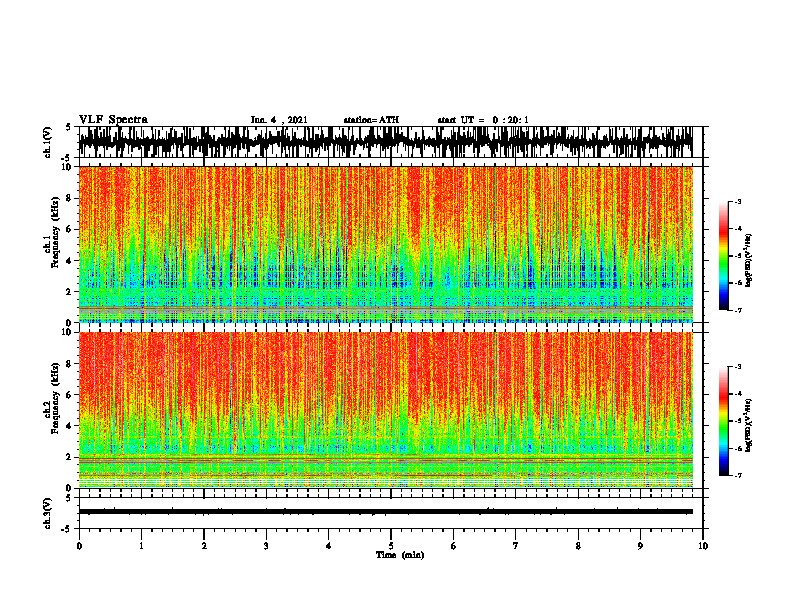Click the '-3' tick on the ch.1 colorbar
Screen dimensions: 792x612
click(x=738, y=201)
